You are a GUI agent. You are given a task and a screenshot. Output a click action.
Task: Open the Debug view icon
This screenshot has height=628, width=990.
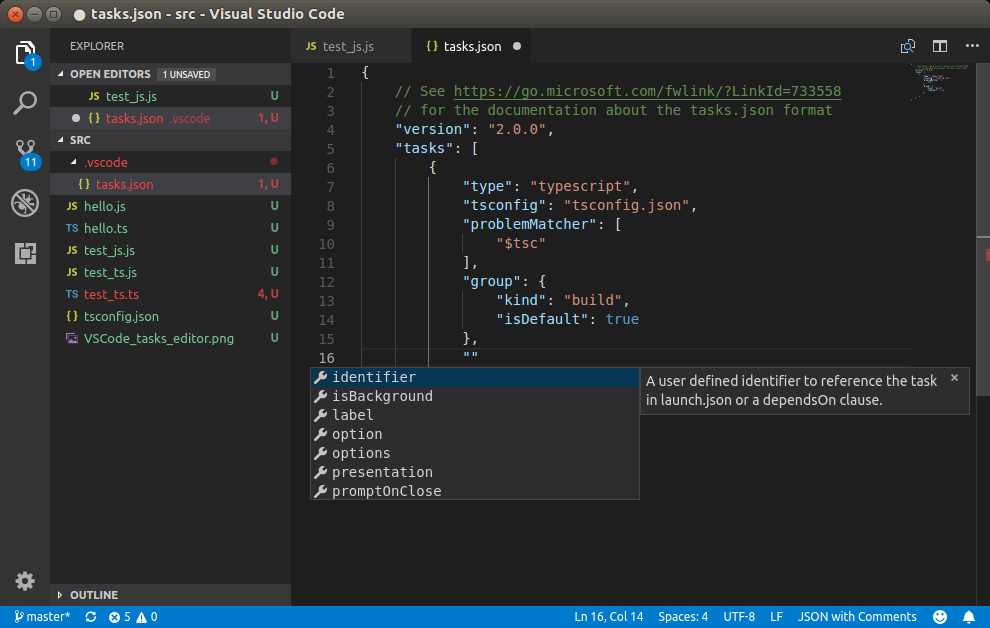pos(25,203)
